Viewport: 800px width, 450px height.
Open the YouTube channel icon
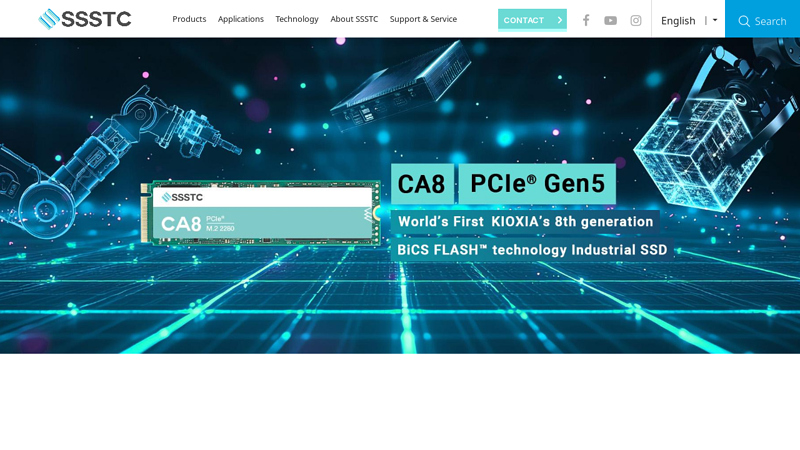(610, 20)
